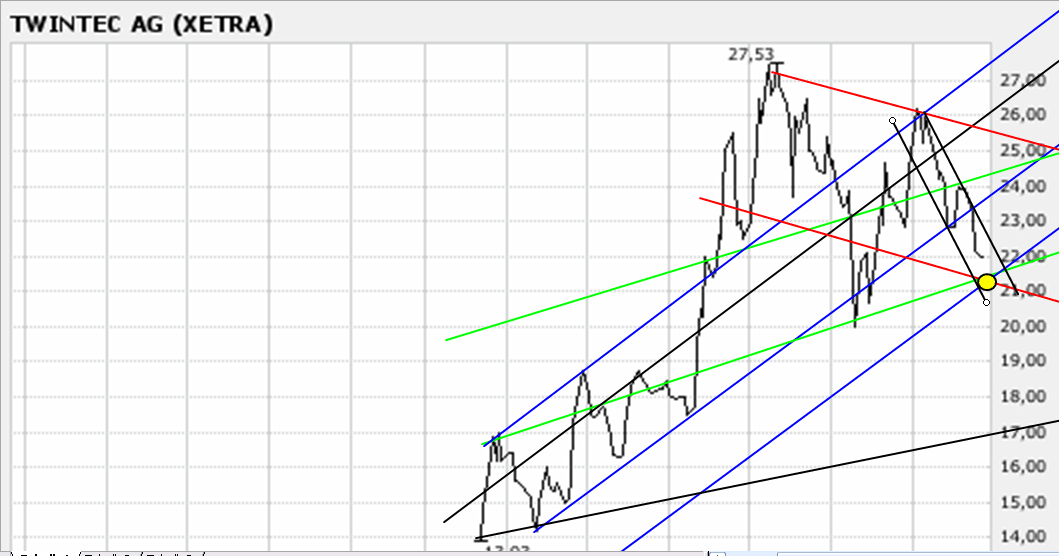Select the yellow circle marker on the chart
Viewport: 1059px width, 556px height.
(x=987, y=282)
